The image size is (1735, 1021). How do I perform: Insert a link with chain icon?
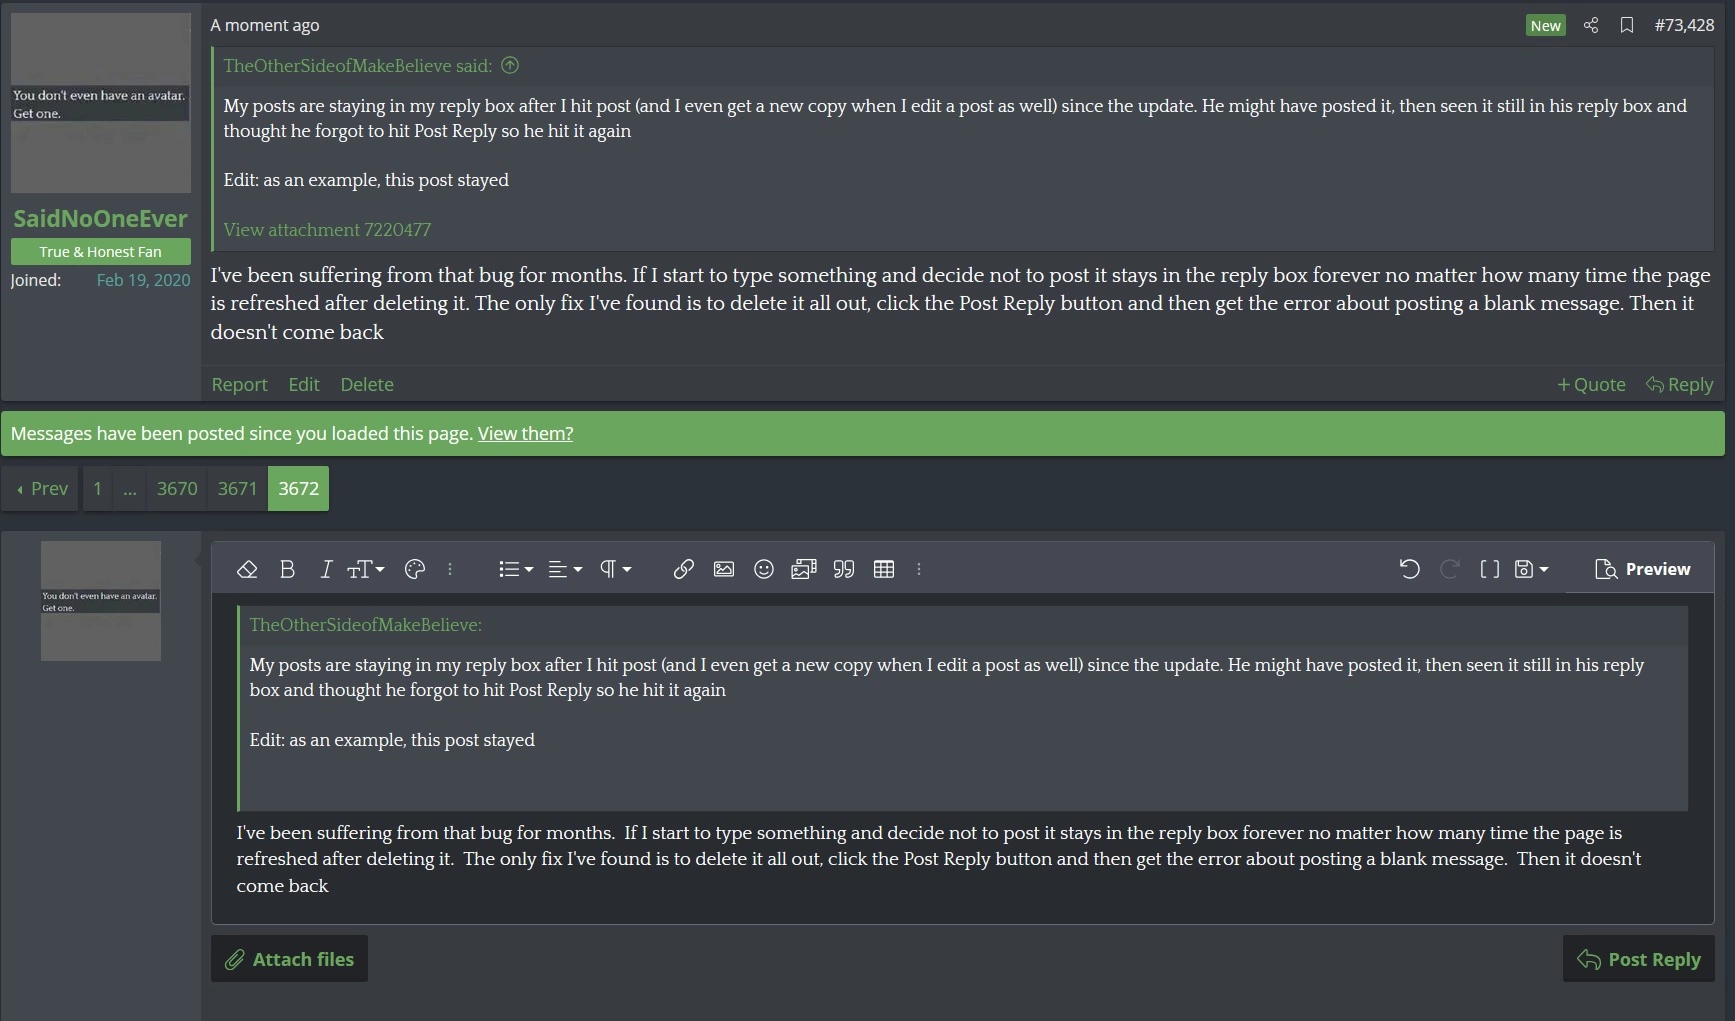pos(683,569)
